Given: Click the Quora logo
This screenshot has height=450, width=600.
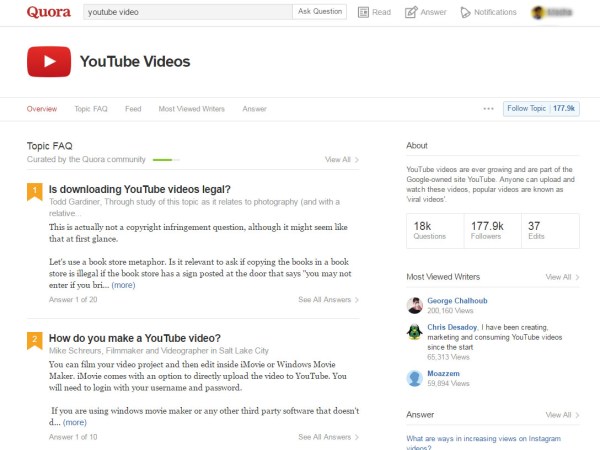Looking at the screenshot, I should 49,12.
